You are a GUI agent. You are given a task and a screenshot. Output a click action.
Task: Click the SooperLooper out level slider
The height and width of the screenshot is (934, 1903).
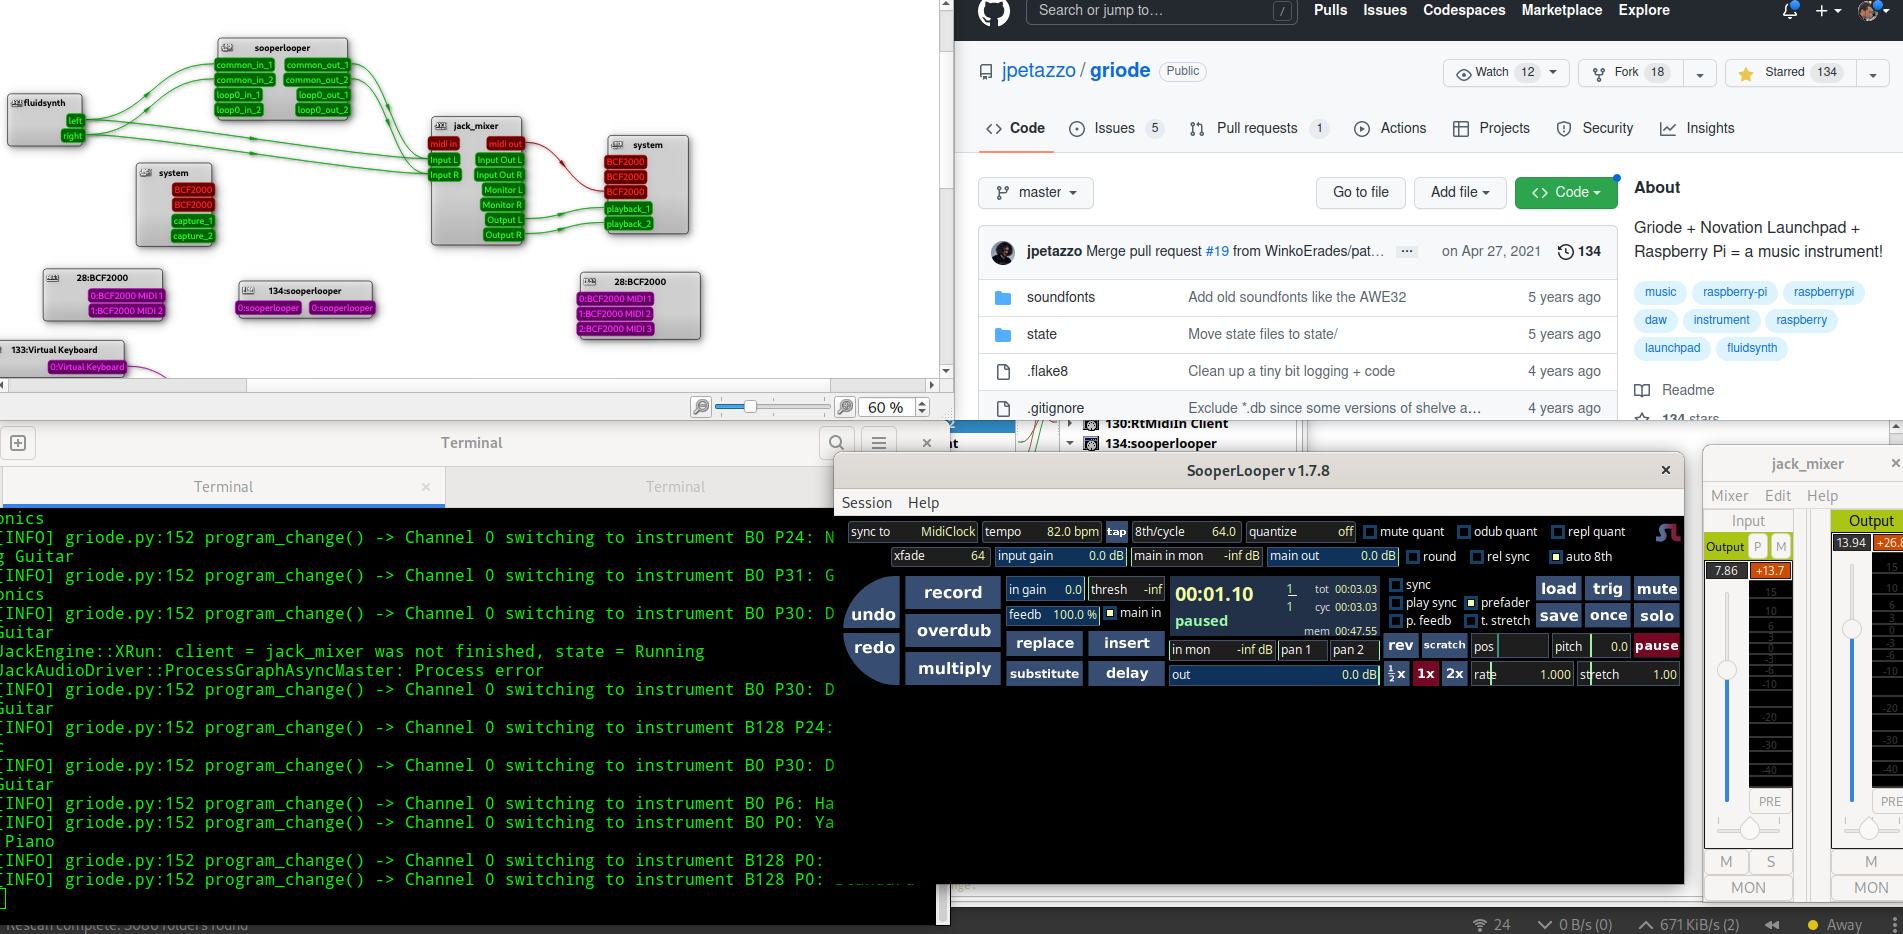(x=1274, y=675)
